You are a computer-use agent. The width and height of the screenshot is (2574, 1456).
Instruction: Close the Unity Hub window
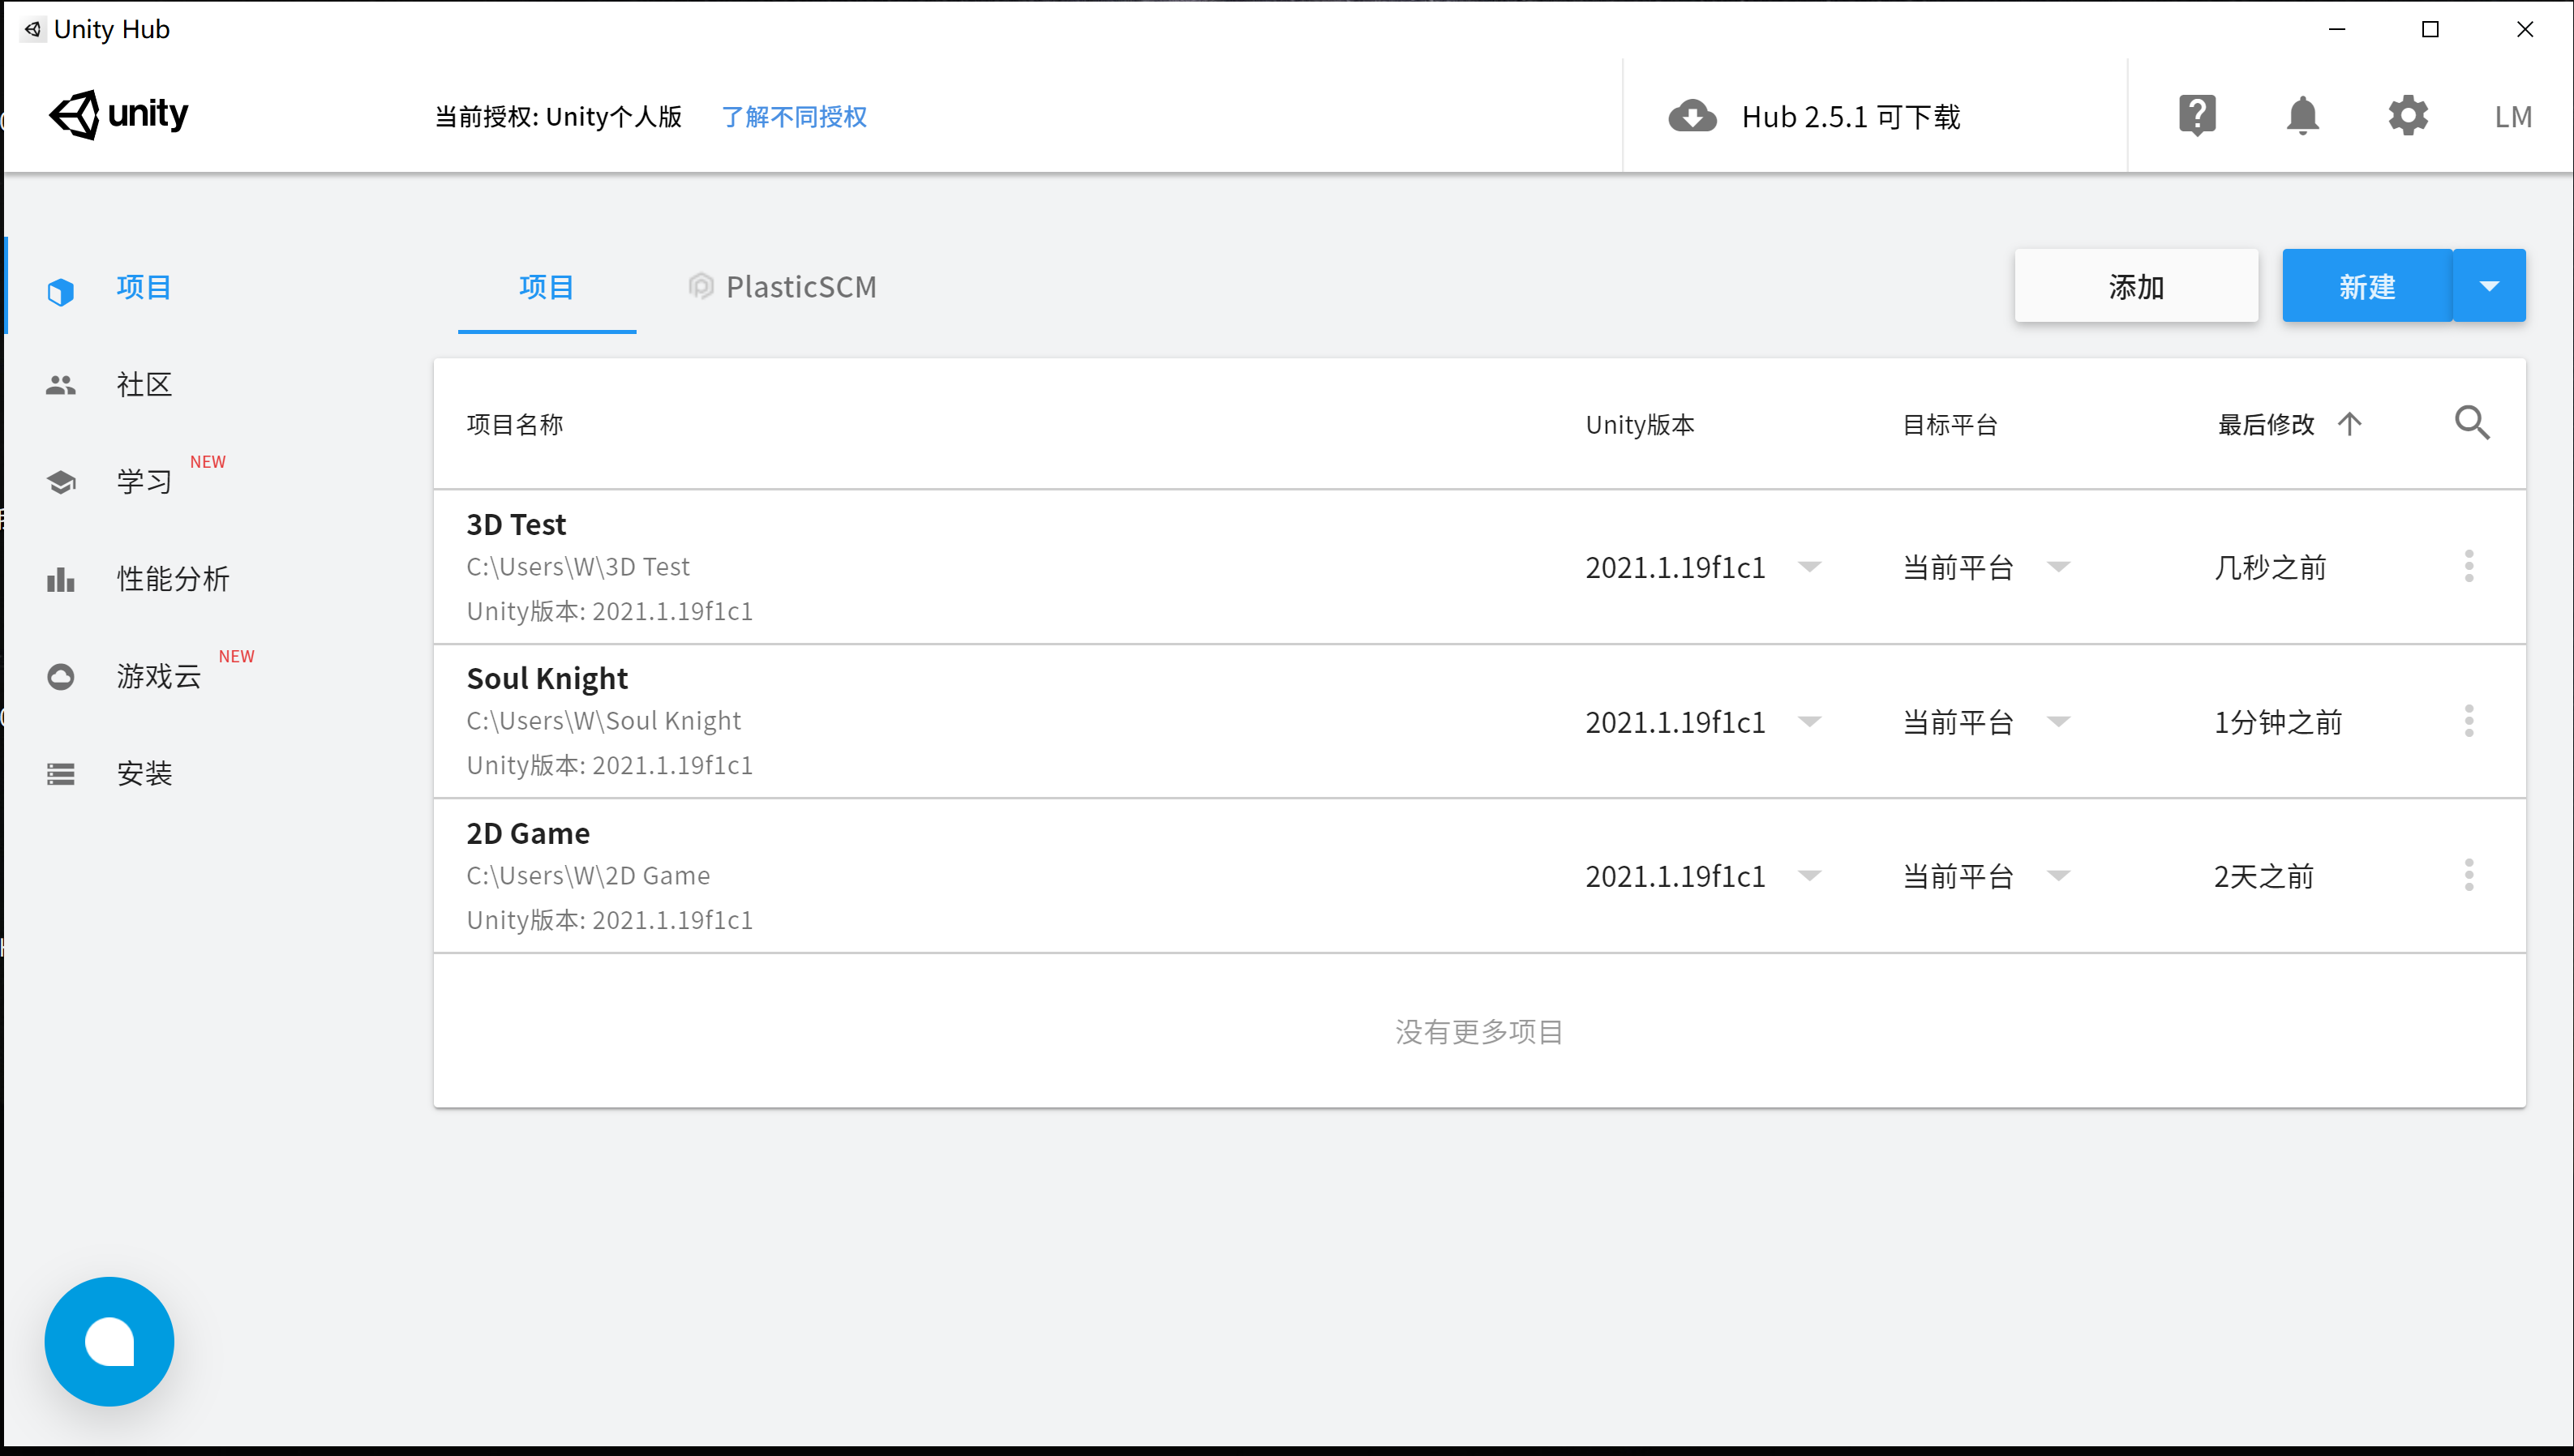(x=2524, y=29)
